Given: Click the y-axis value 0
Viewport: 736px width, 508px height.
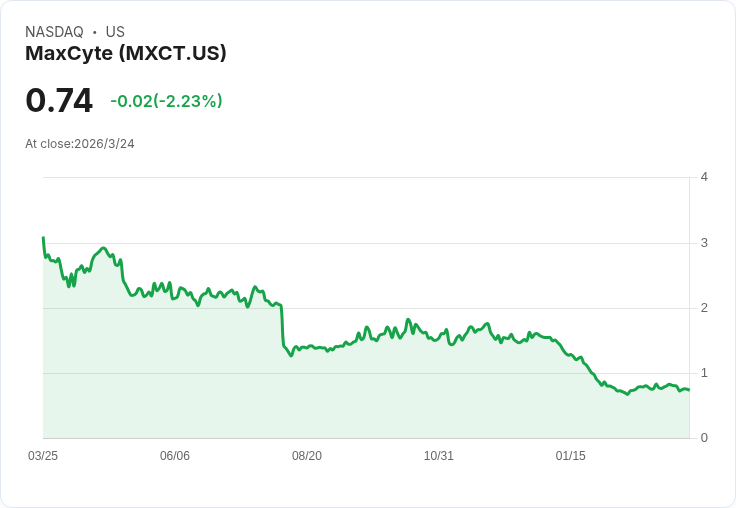Looking at the screenshot, I should coord(704,438).
